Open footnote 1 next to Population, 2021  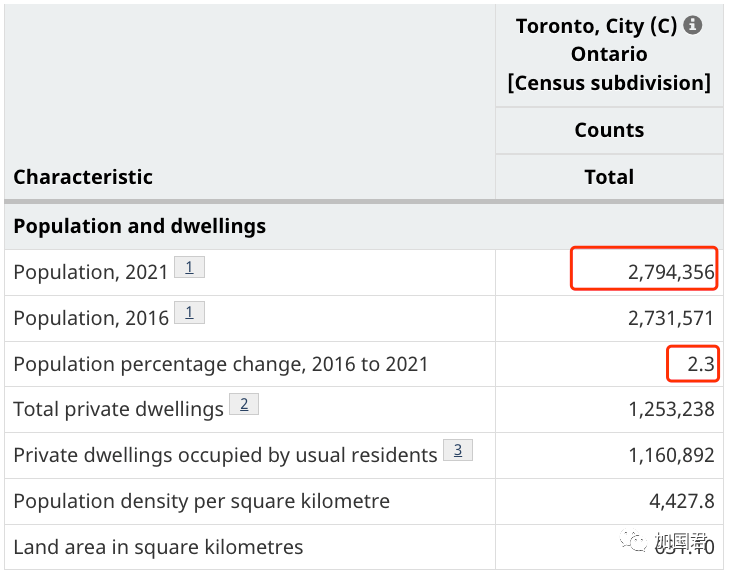pyautogui.click(x=189, y=267)
